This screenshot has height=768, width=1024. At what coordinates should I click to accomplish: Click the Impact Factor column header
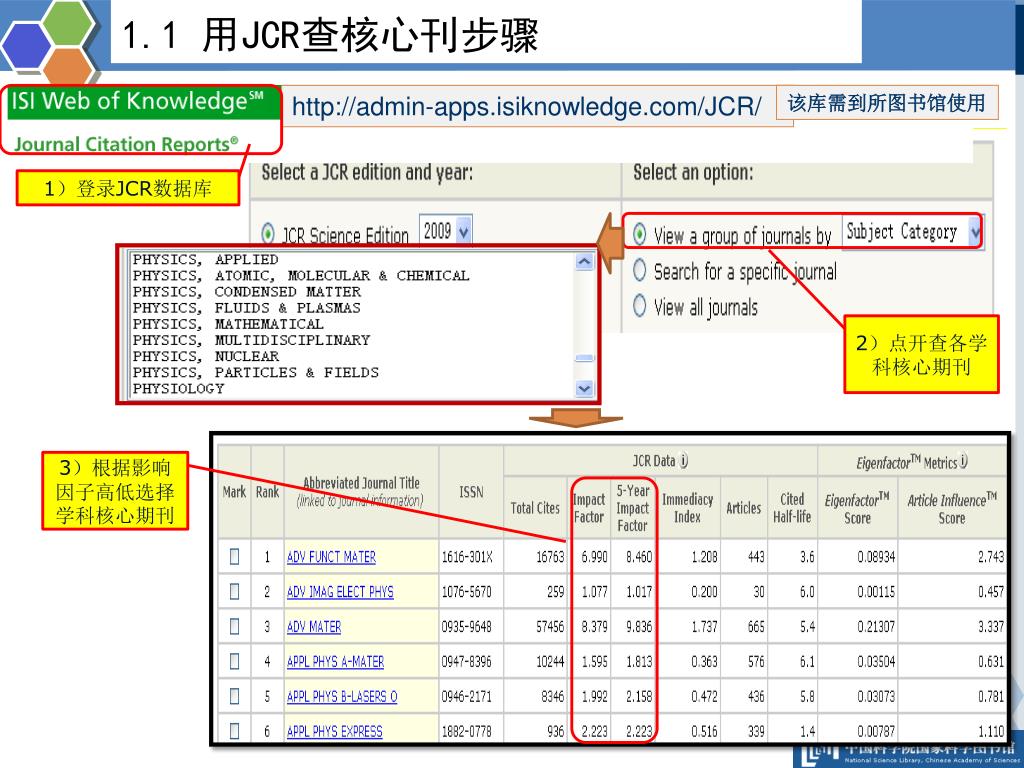click(588, 508)
